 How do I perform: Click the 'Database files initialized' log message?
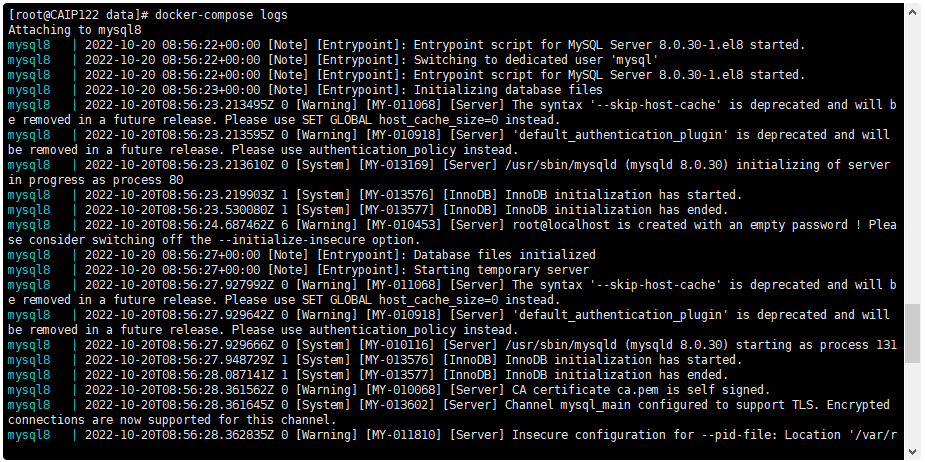coord(504,255)
